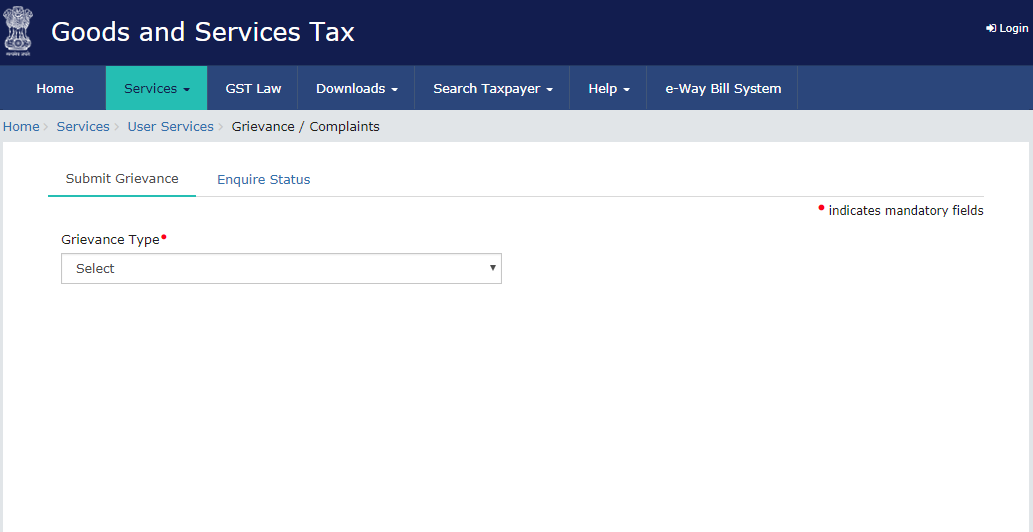The width and height of the screenshot is (1033, 532).
Task: Select the Submit Grievance tab
Action: [x=122, y=178]
